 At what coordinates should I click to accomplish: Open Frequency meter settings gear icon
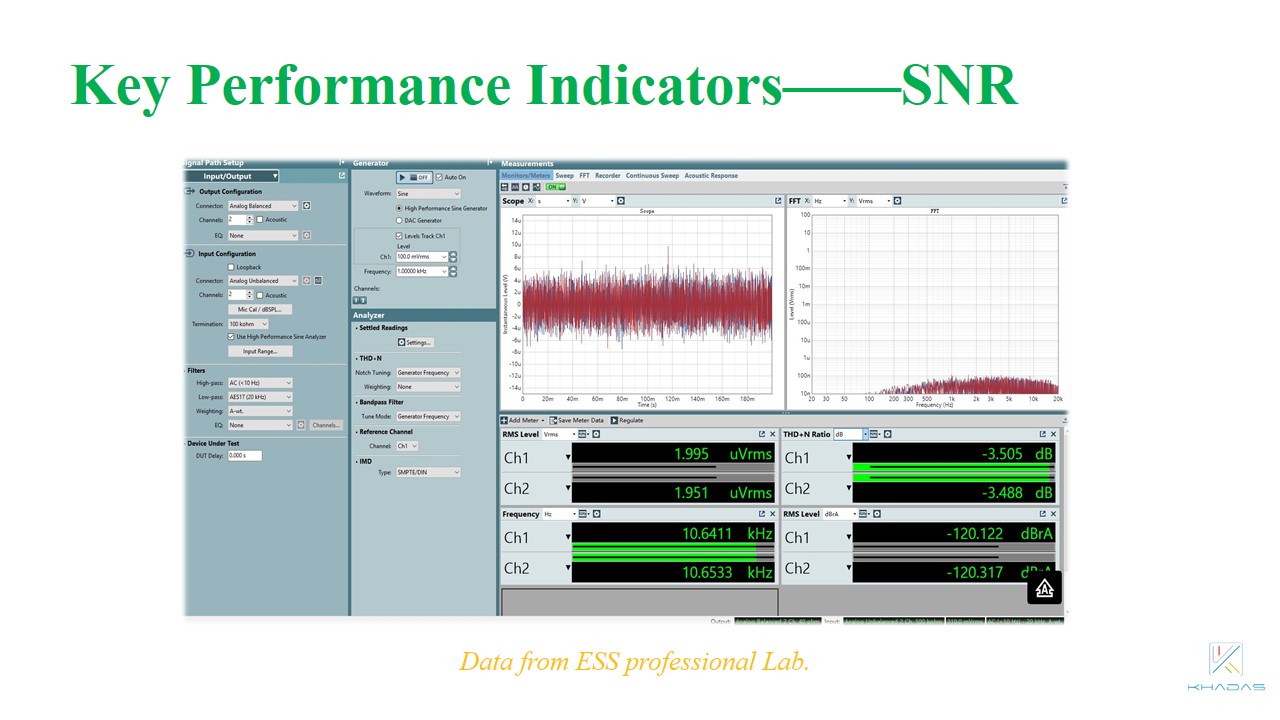coord(596,514)
